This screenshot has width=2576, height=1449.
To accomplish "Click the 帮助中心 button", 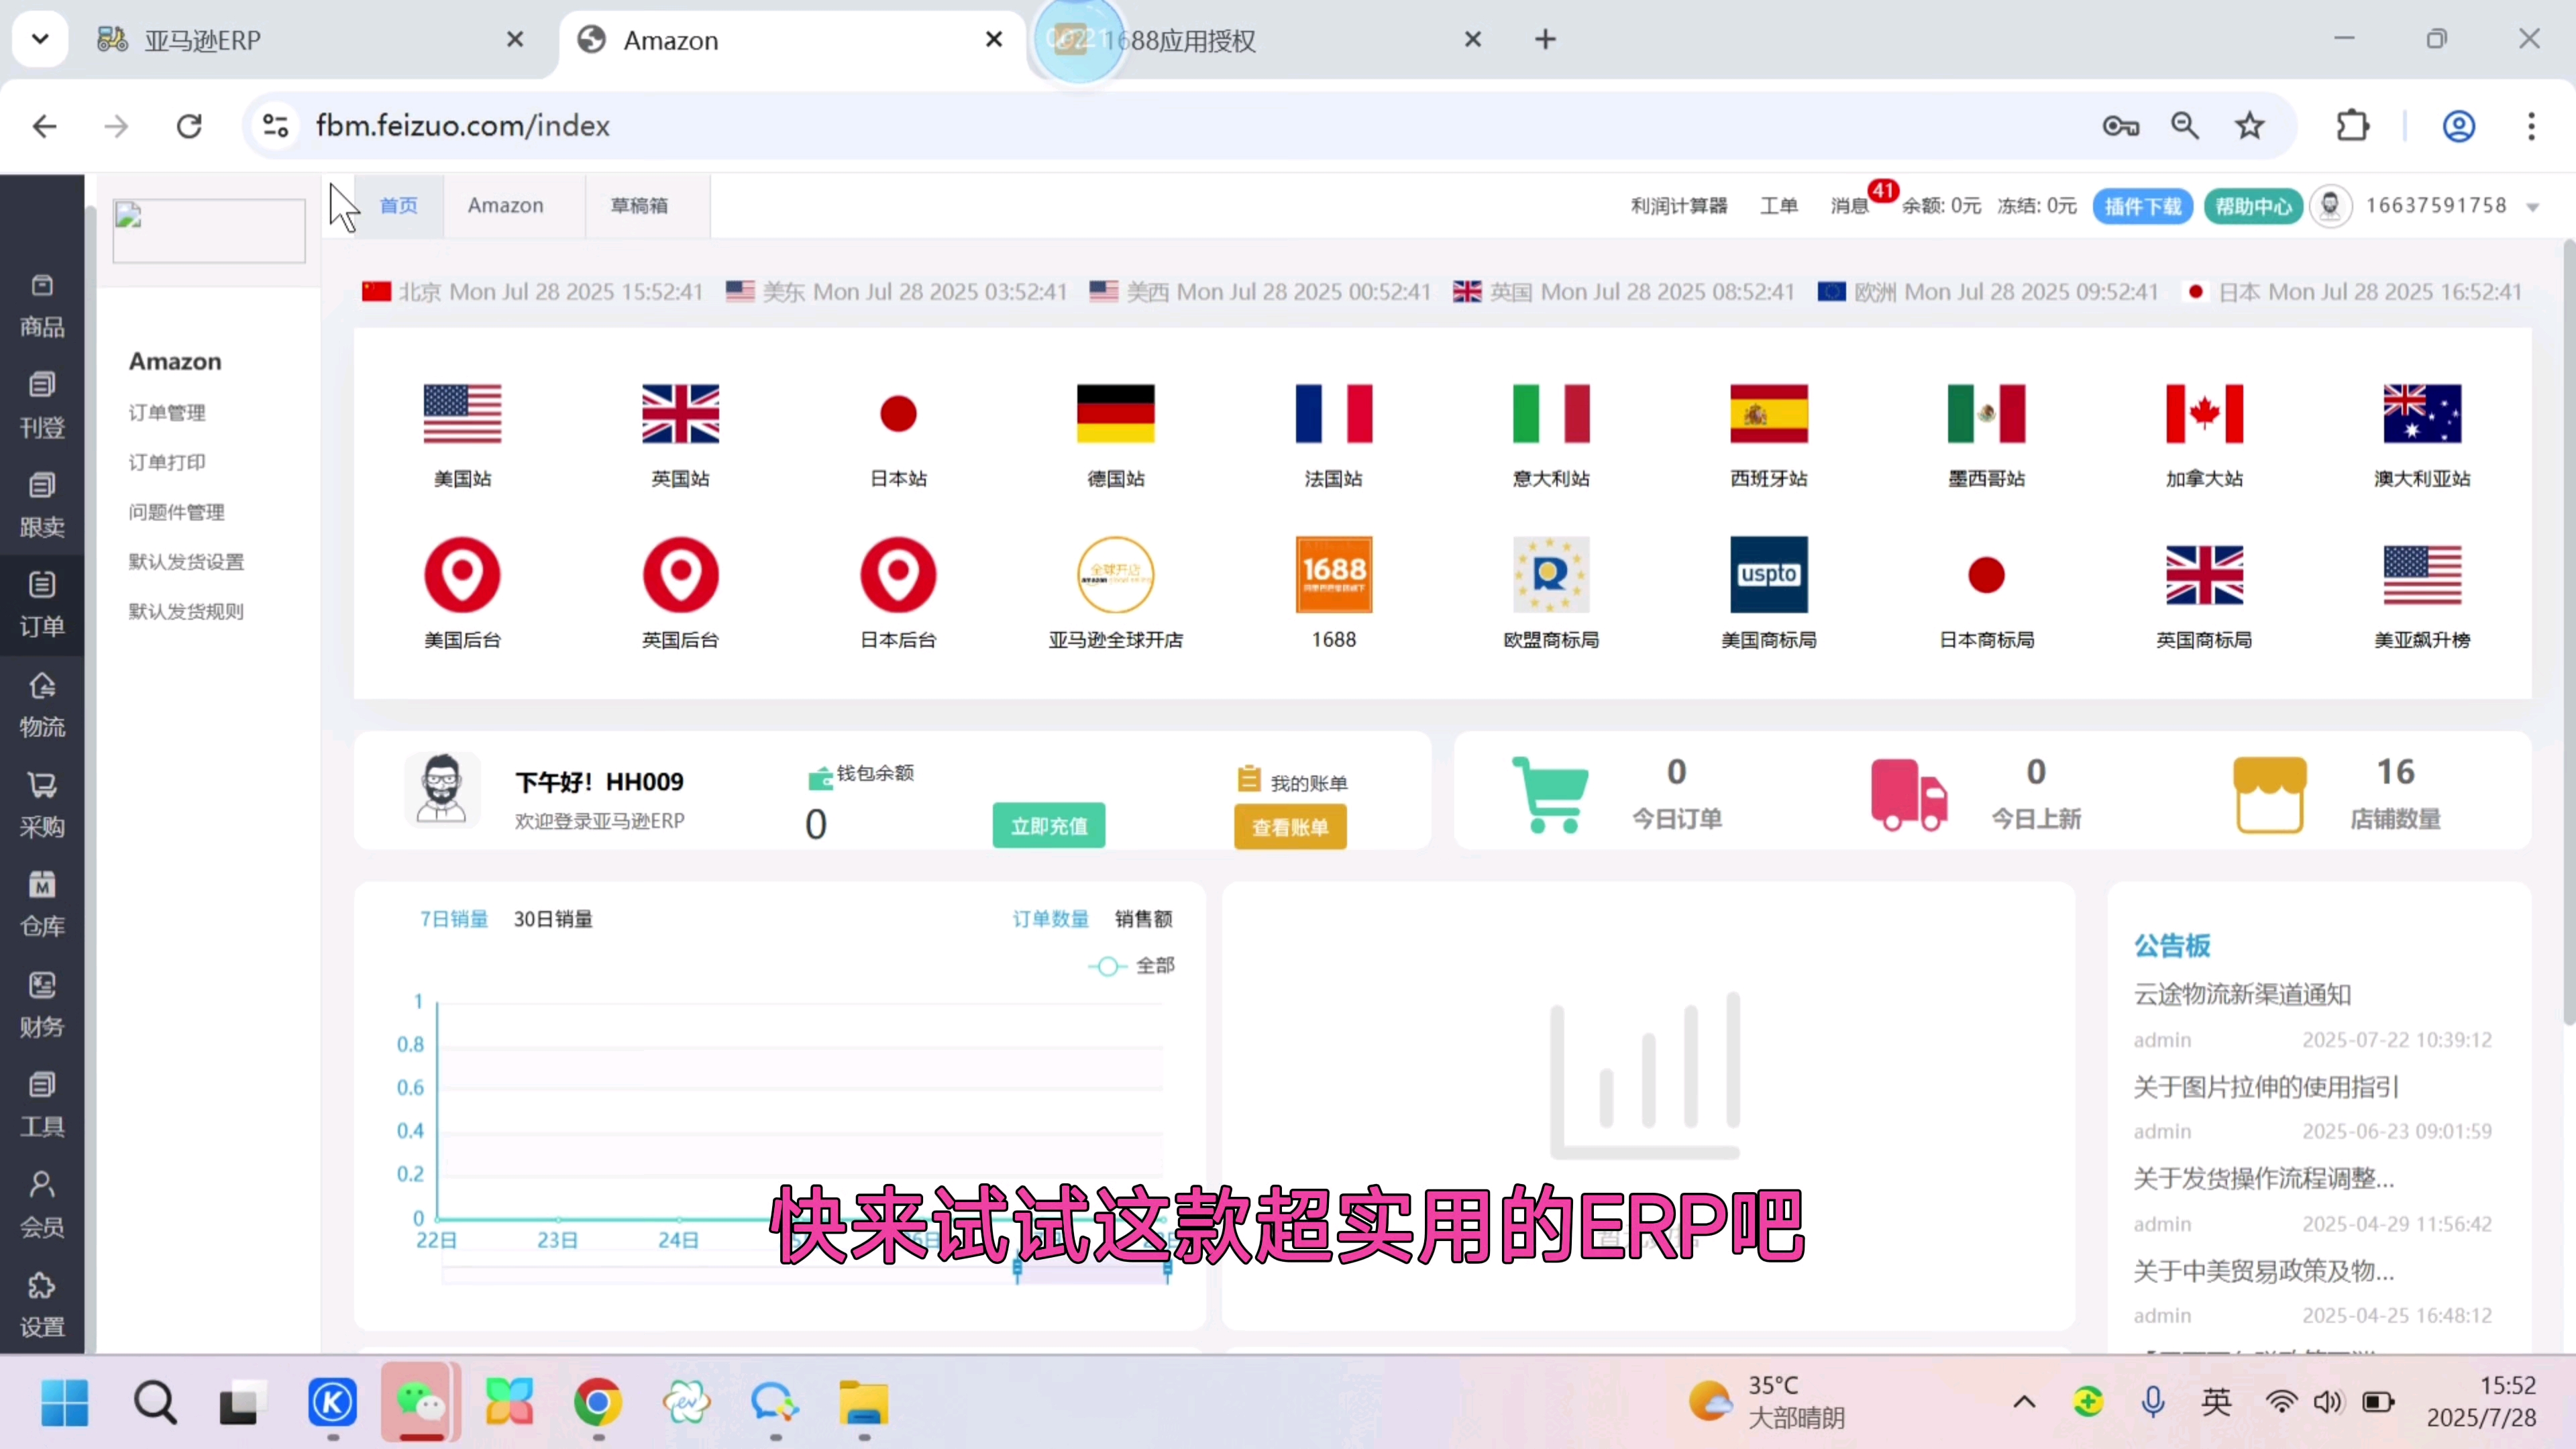I will pos(2253,207).
